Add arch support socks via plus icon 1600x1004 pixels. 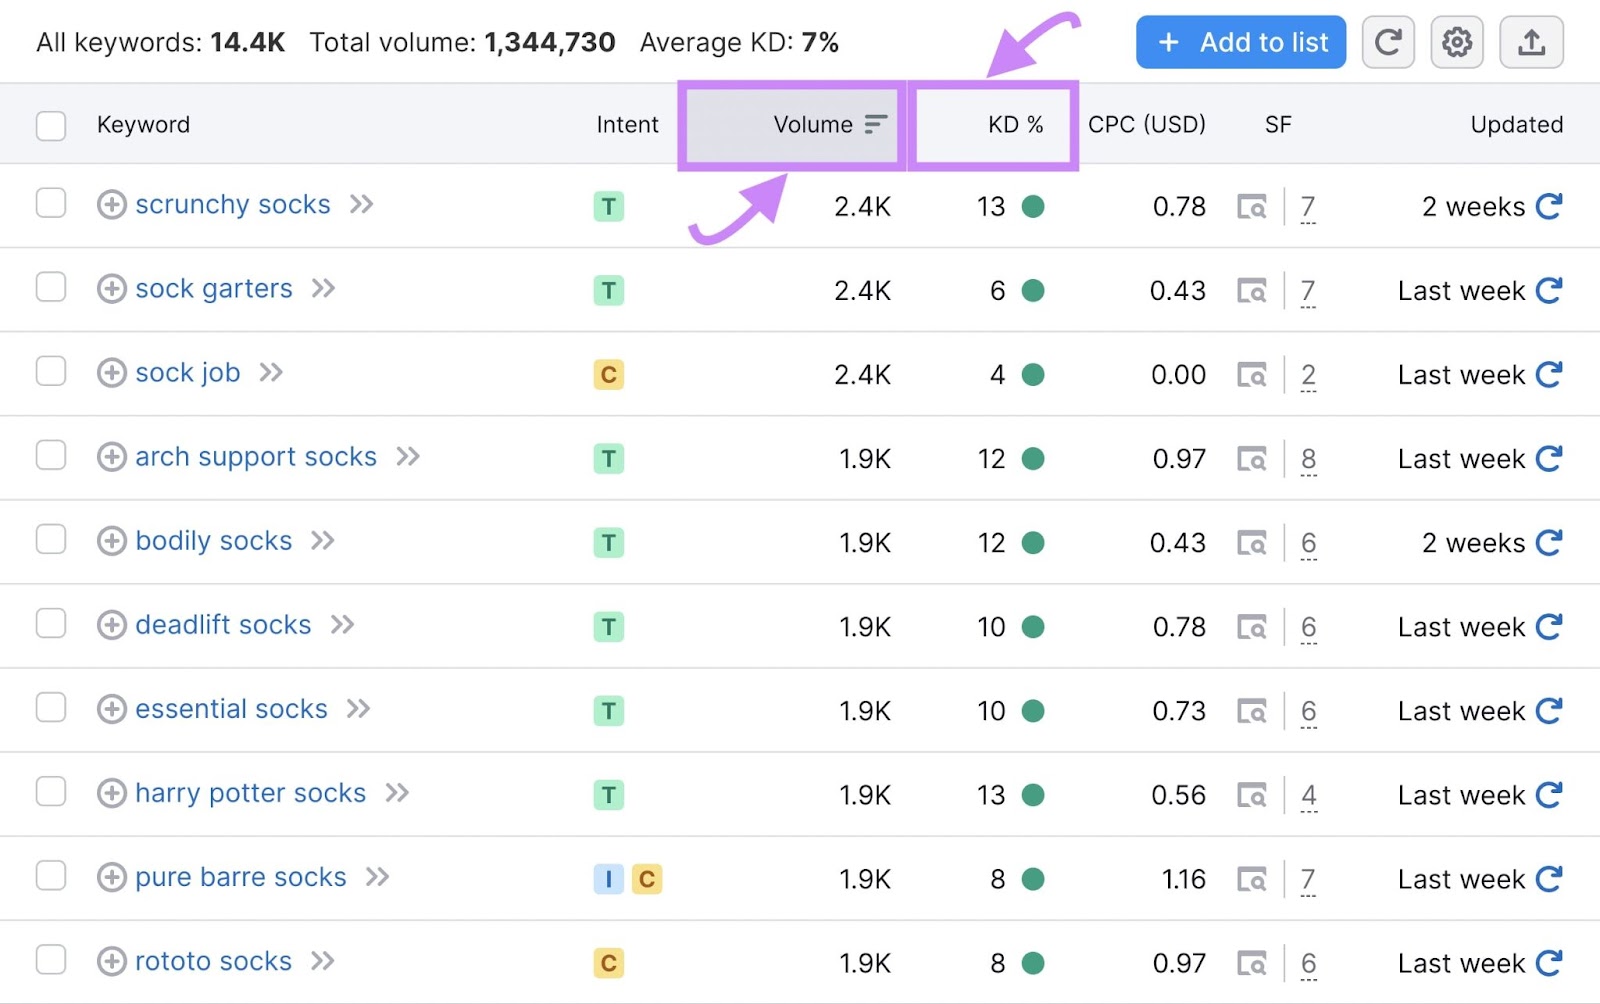pos(111,456)
